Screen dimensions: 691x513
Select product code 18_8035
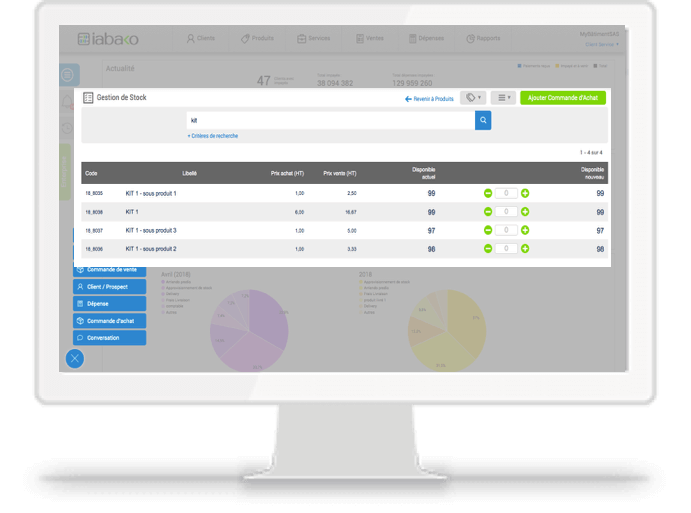coord(94,193)
